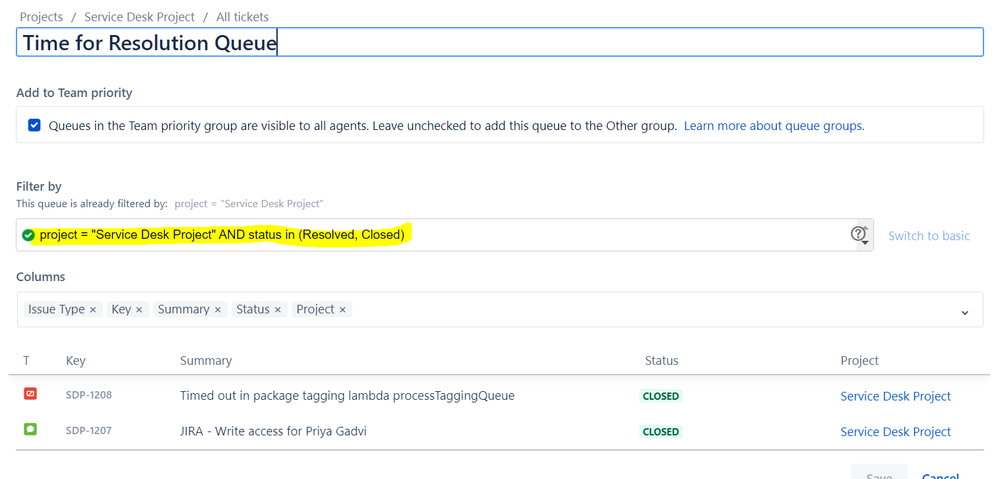Open the Projects breadcrumb
Screen dimensions: 998x479
tap(41, 17)
